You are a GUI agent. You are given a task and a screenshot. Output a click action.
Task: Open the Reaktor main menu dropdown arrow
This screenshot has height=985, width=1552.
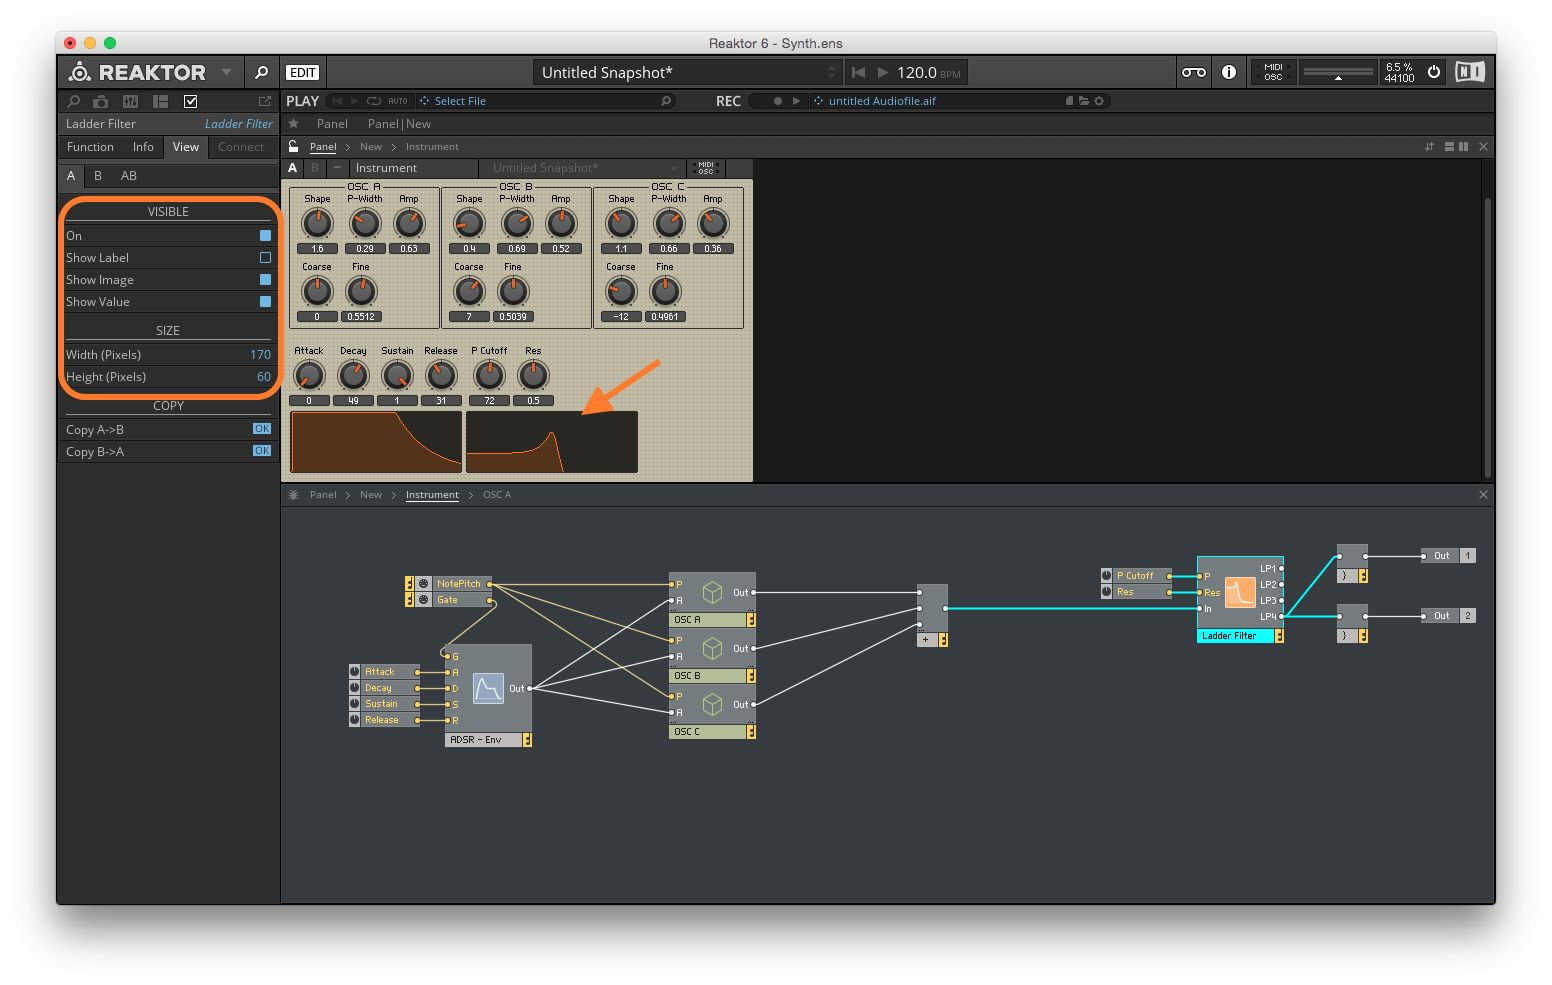click(x=226, y=72)
